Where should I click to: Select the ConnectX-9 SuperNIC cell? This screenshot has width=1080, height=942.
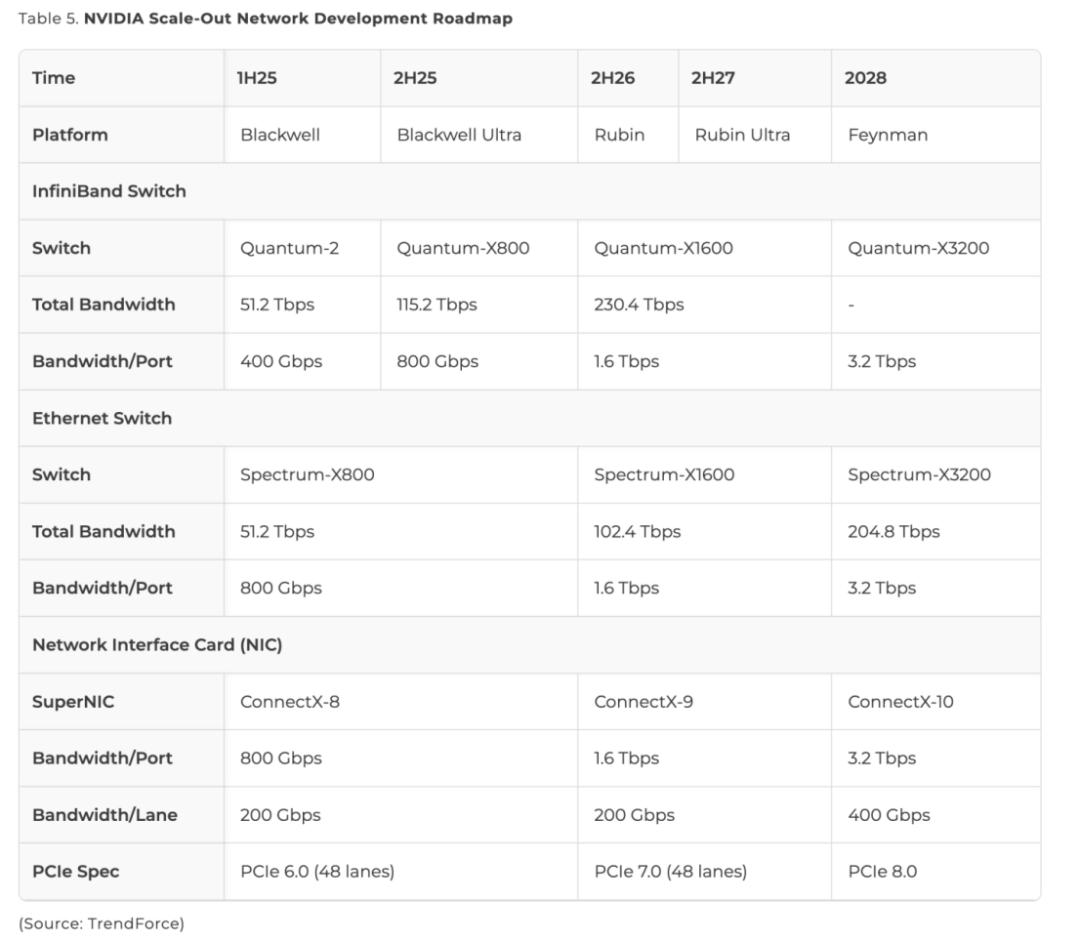click(643, 702)
